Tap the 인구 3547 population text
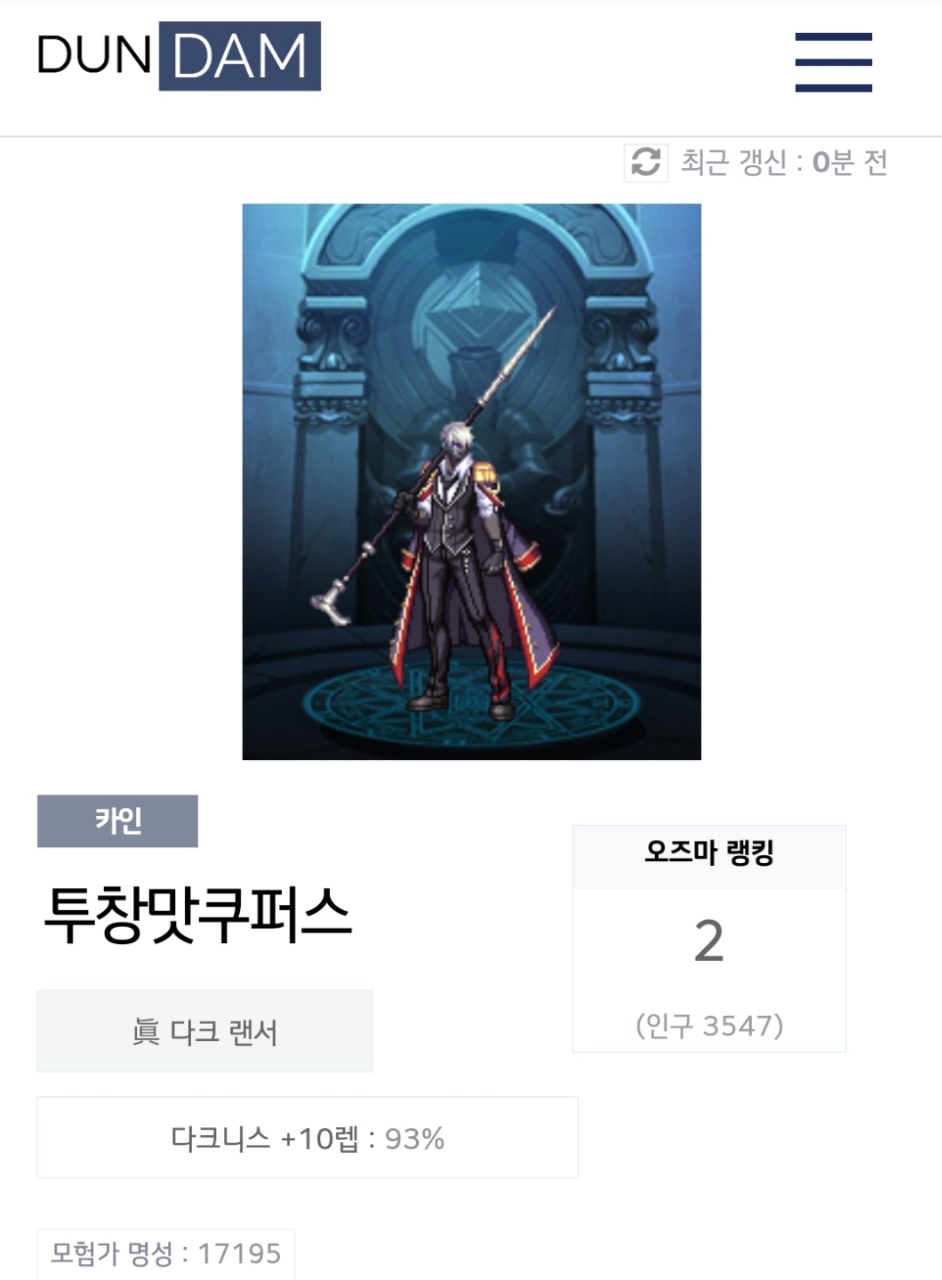 [709, 1026]
